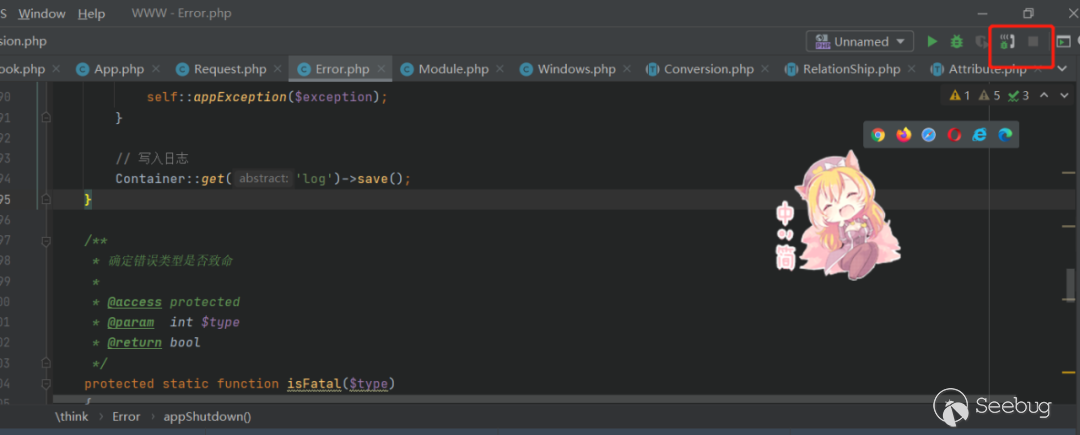Image resolution: width=1080 pixels, height=435 pixels.
Task: Switch to the Request.php tab
Action: [229, 70]
